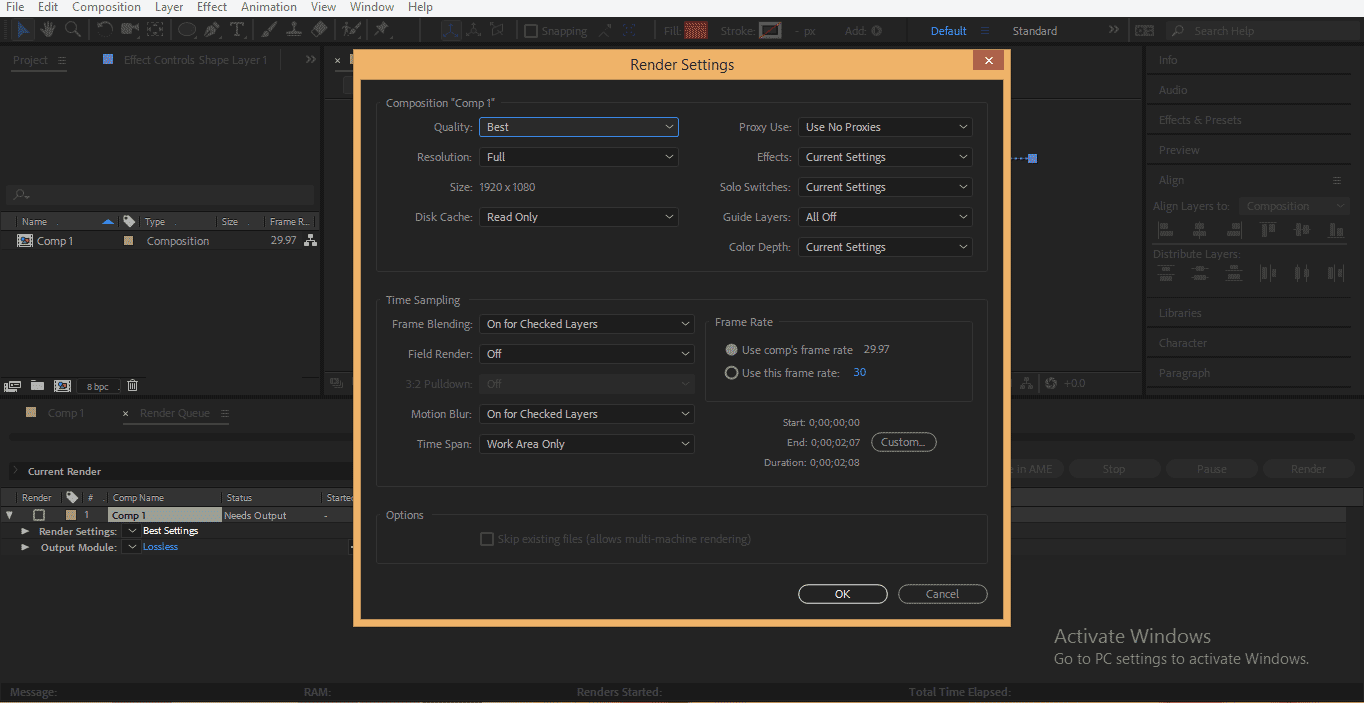This screenshot has height=703, width=1364.
Task: Click the New Composition icon in Project panel
Action: [62, 386]
